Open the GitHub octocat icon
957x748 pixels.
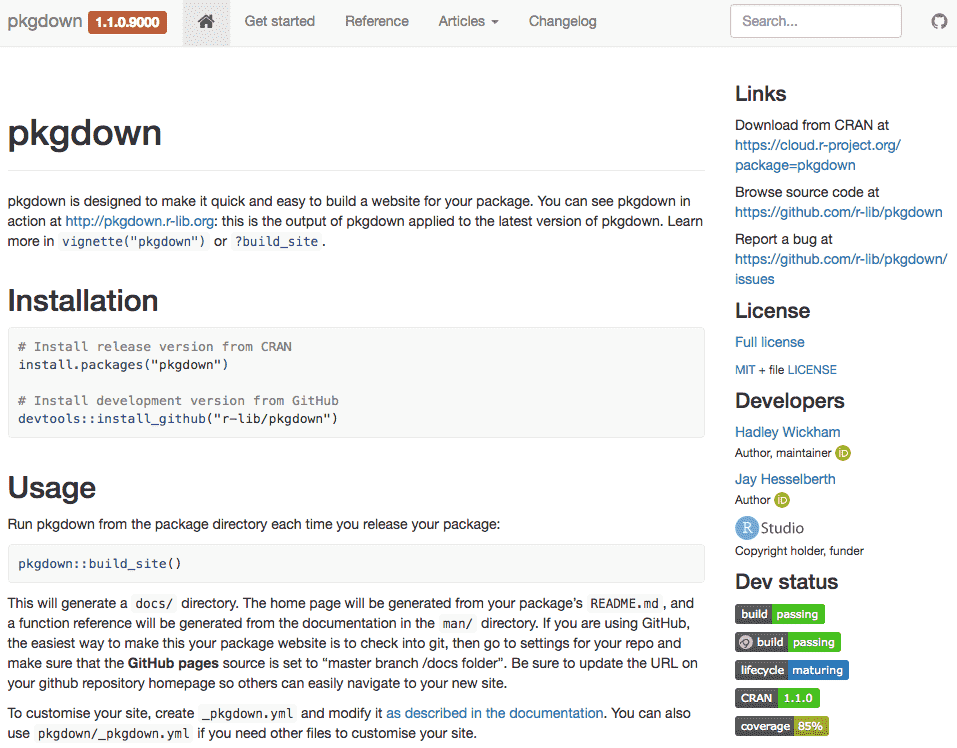tap(938, 20)
